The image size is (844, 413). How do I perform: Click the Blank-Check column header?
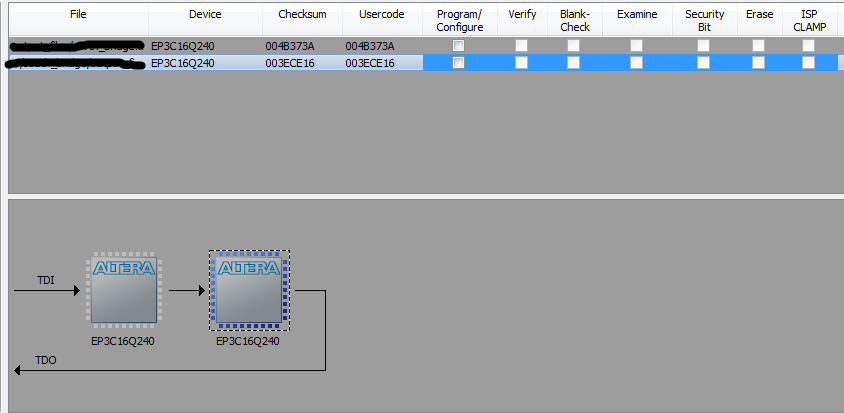point(574,20)
